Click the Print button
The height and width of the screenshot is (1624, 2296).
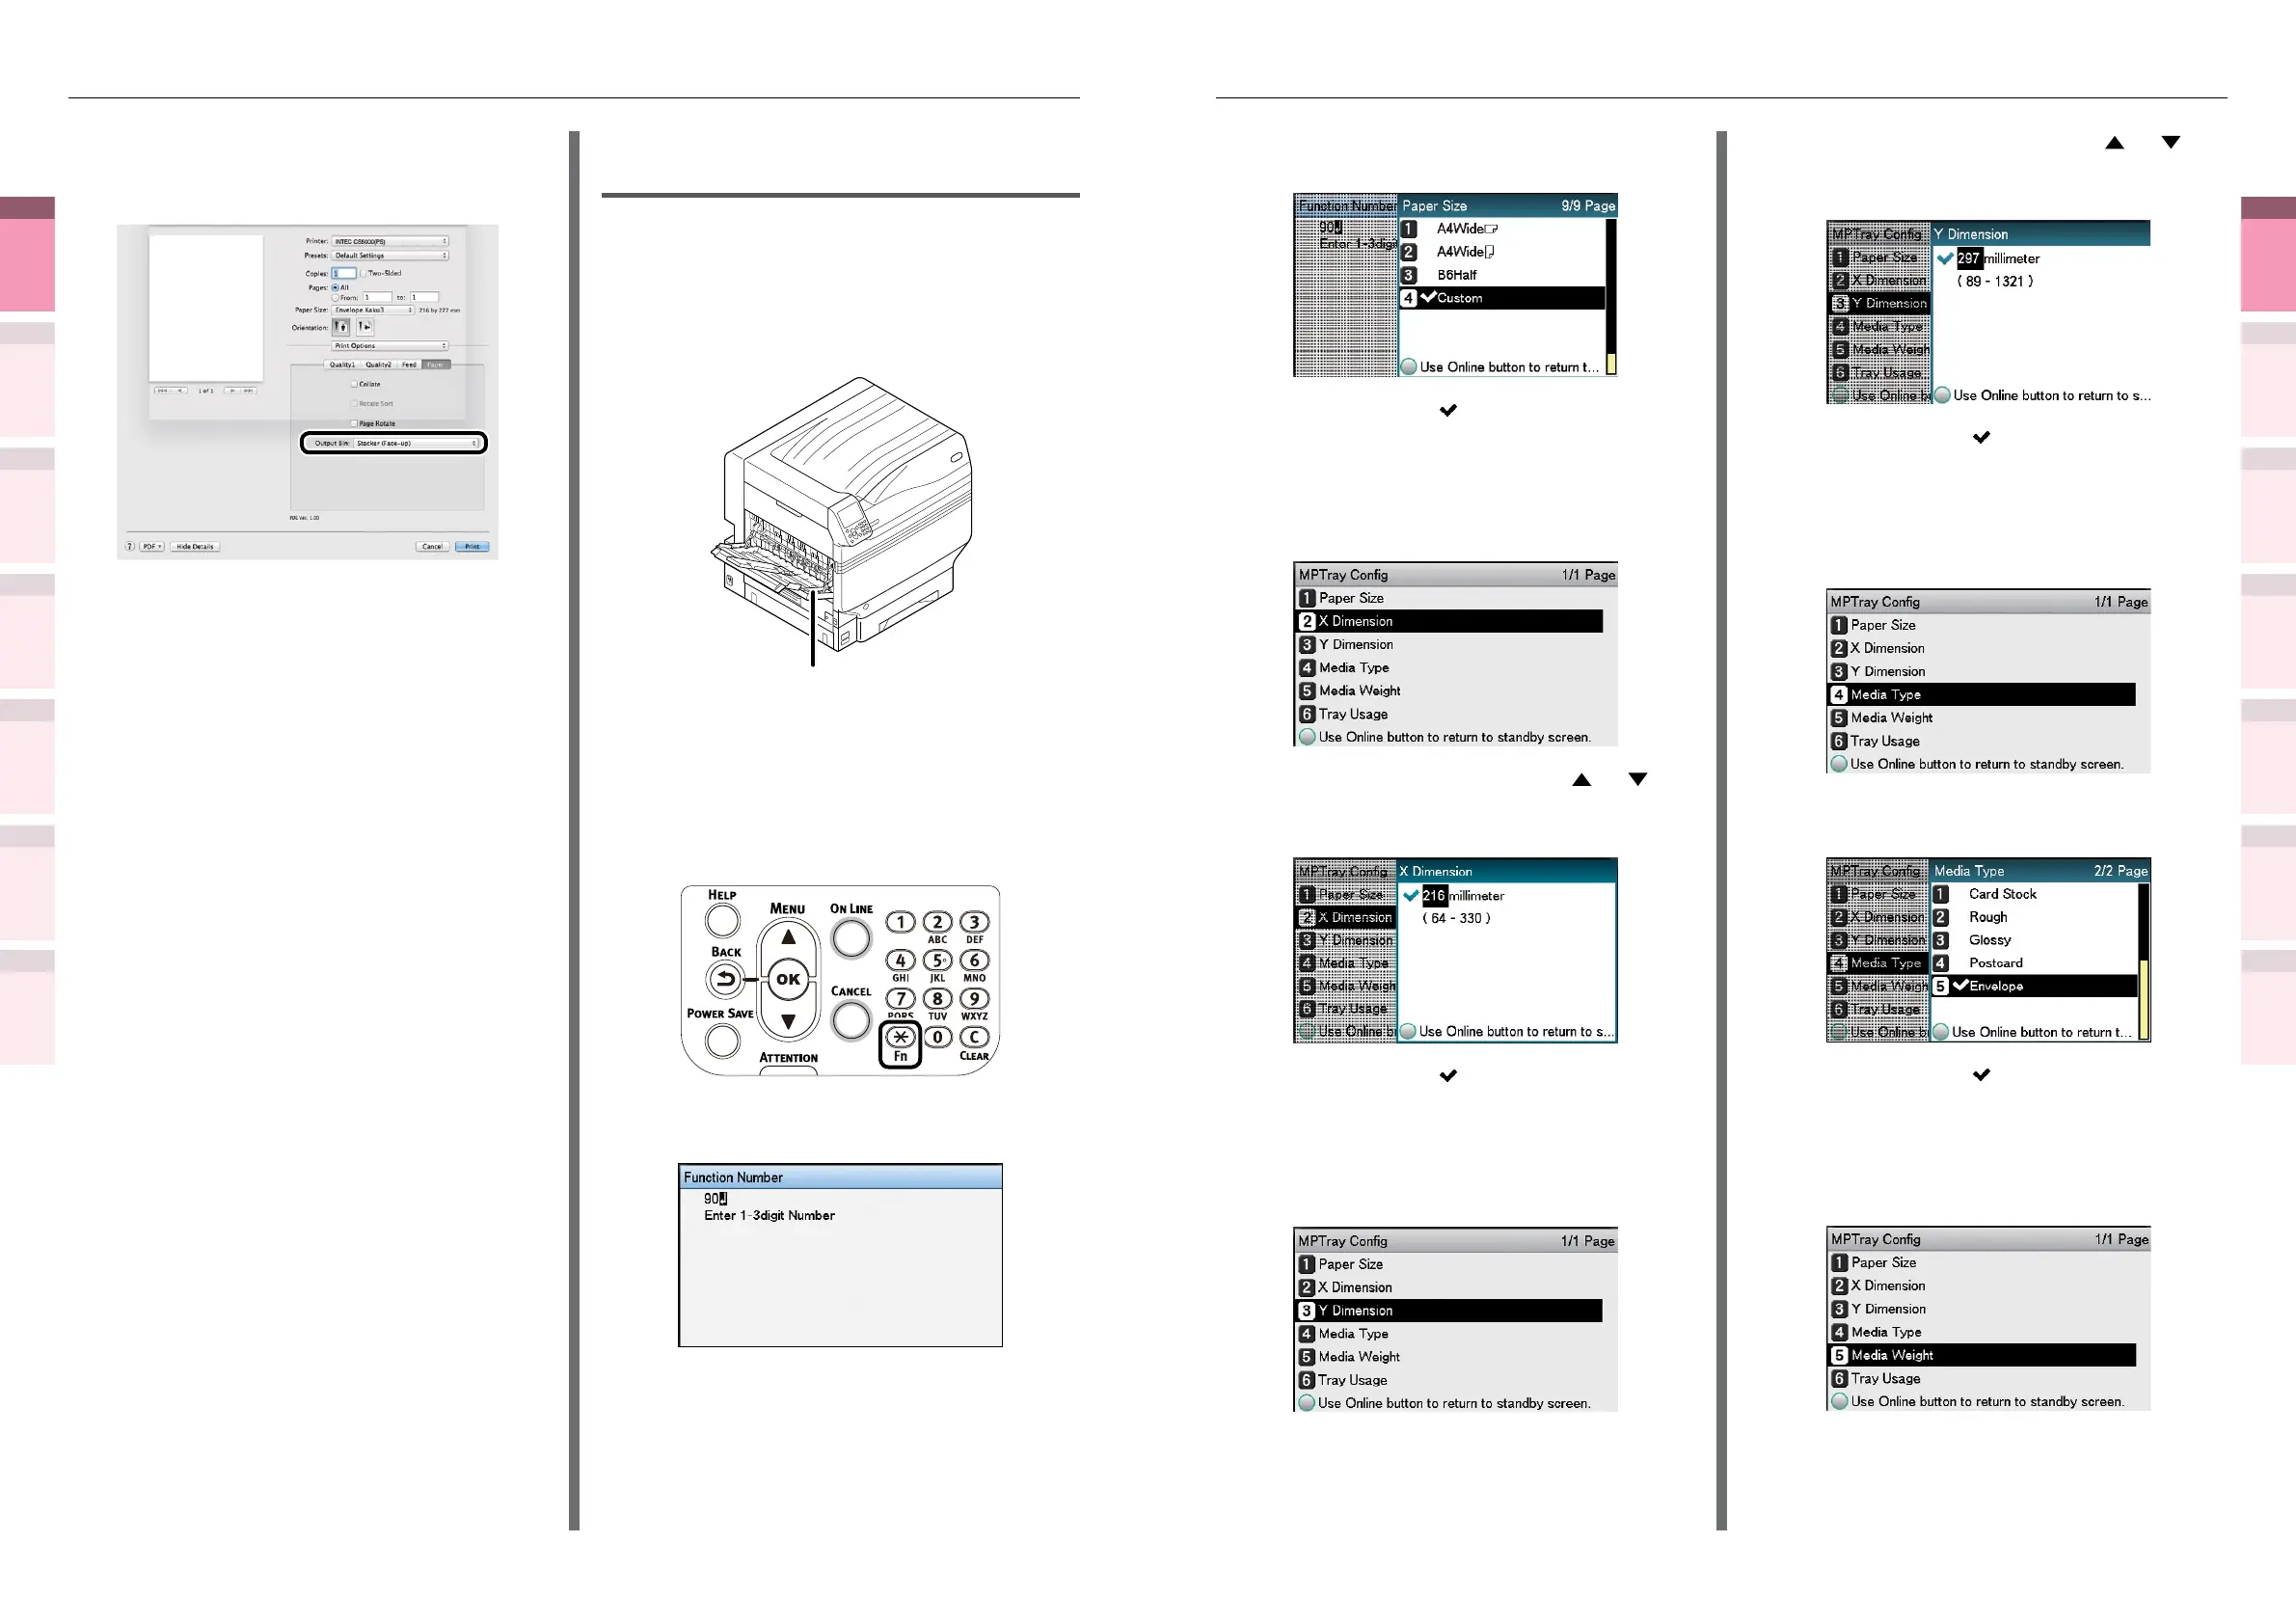click(472, 547)
